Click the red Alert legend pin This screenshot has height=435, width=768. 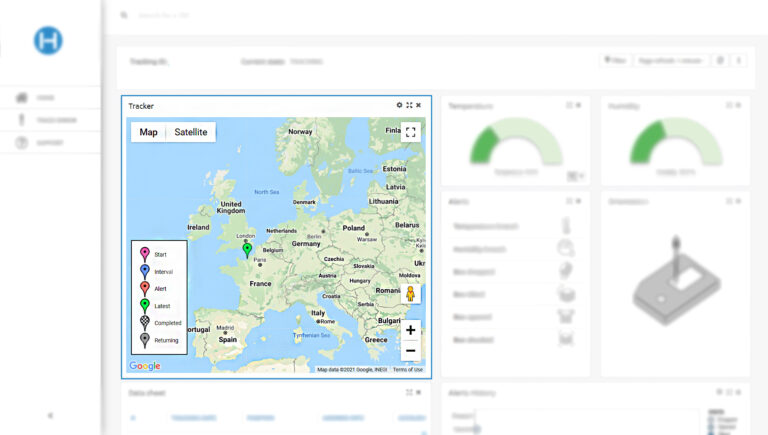point(144,288)
